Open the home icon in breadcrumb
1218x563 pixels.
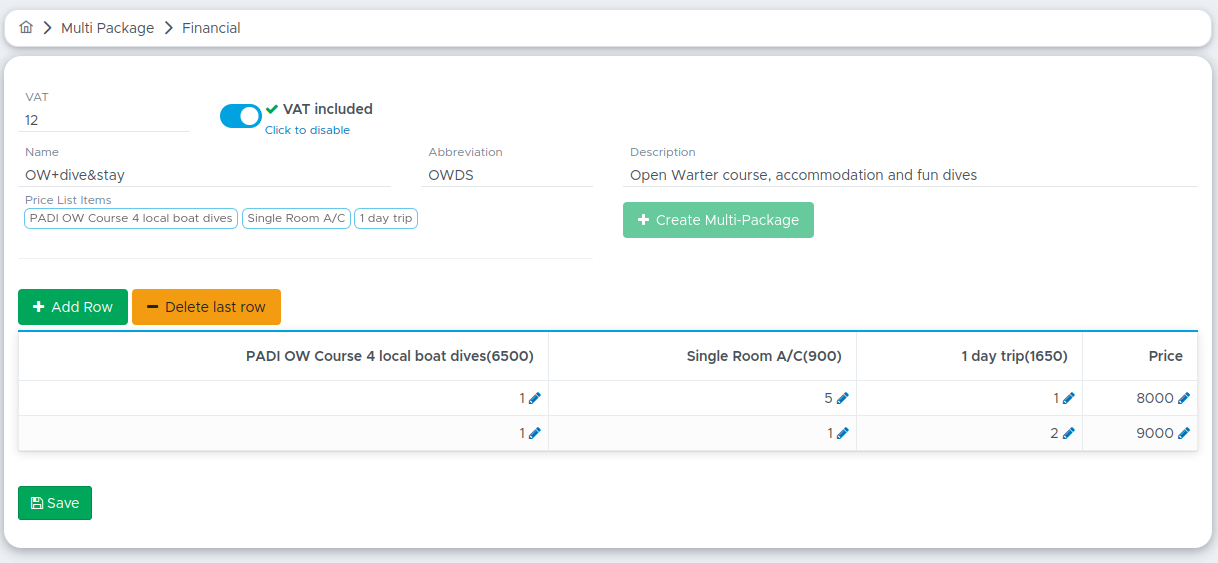(x=26, y=28)
